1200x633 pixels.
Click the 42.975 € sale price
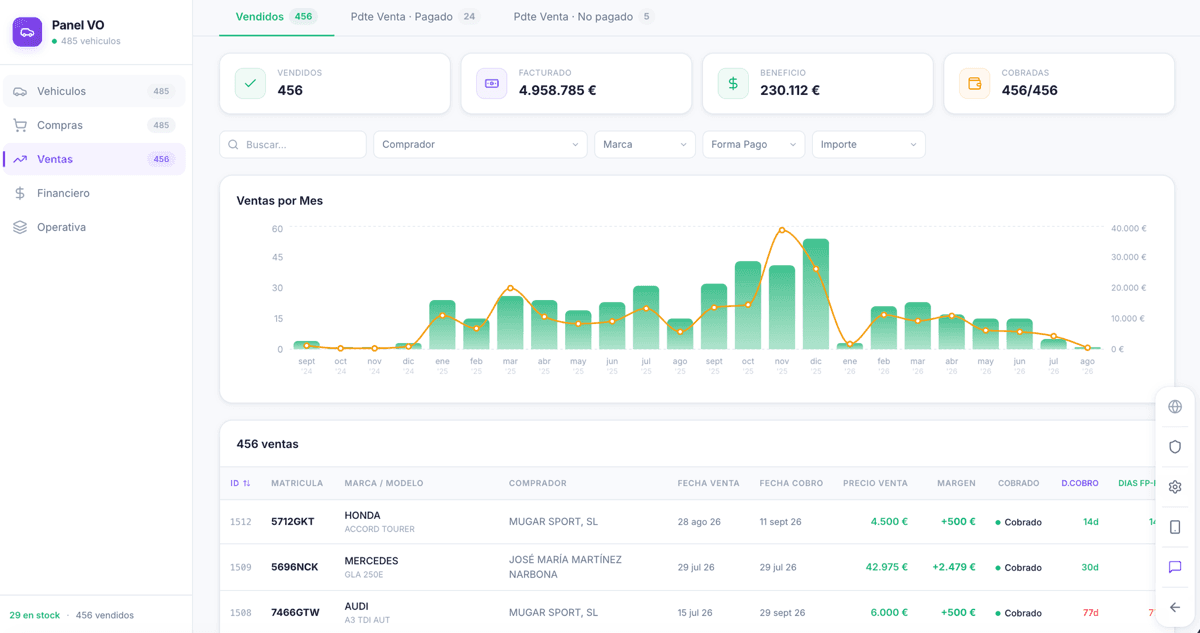point(887,567)
